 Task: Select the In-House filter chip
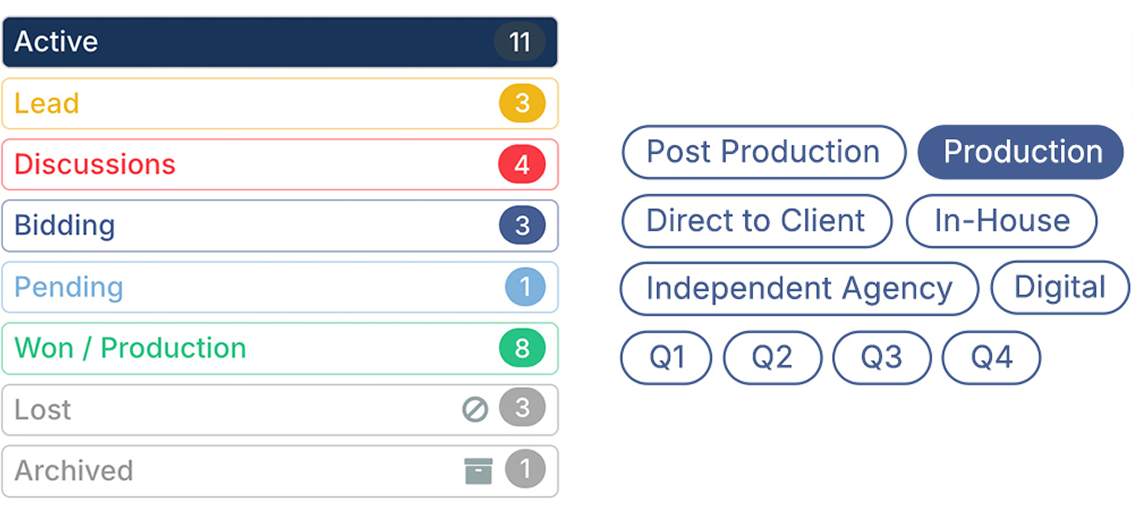coord(1002,221)
